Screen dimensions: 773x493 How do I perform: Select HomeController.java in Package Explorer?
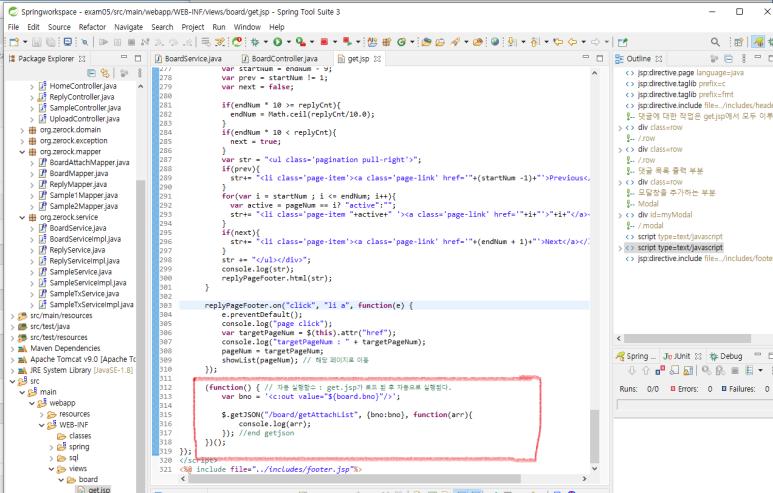(x=83, y=86)
